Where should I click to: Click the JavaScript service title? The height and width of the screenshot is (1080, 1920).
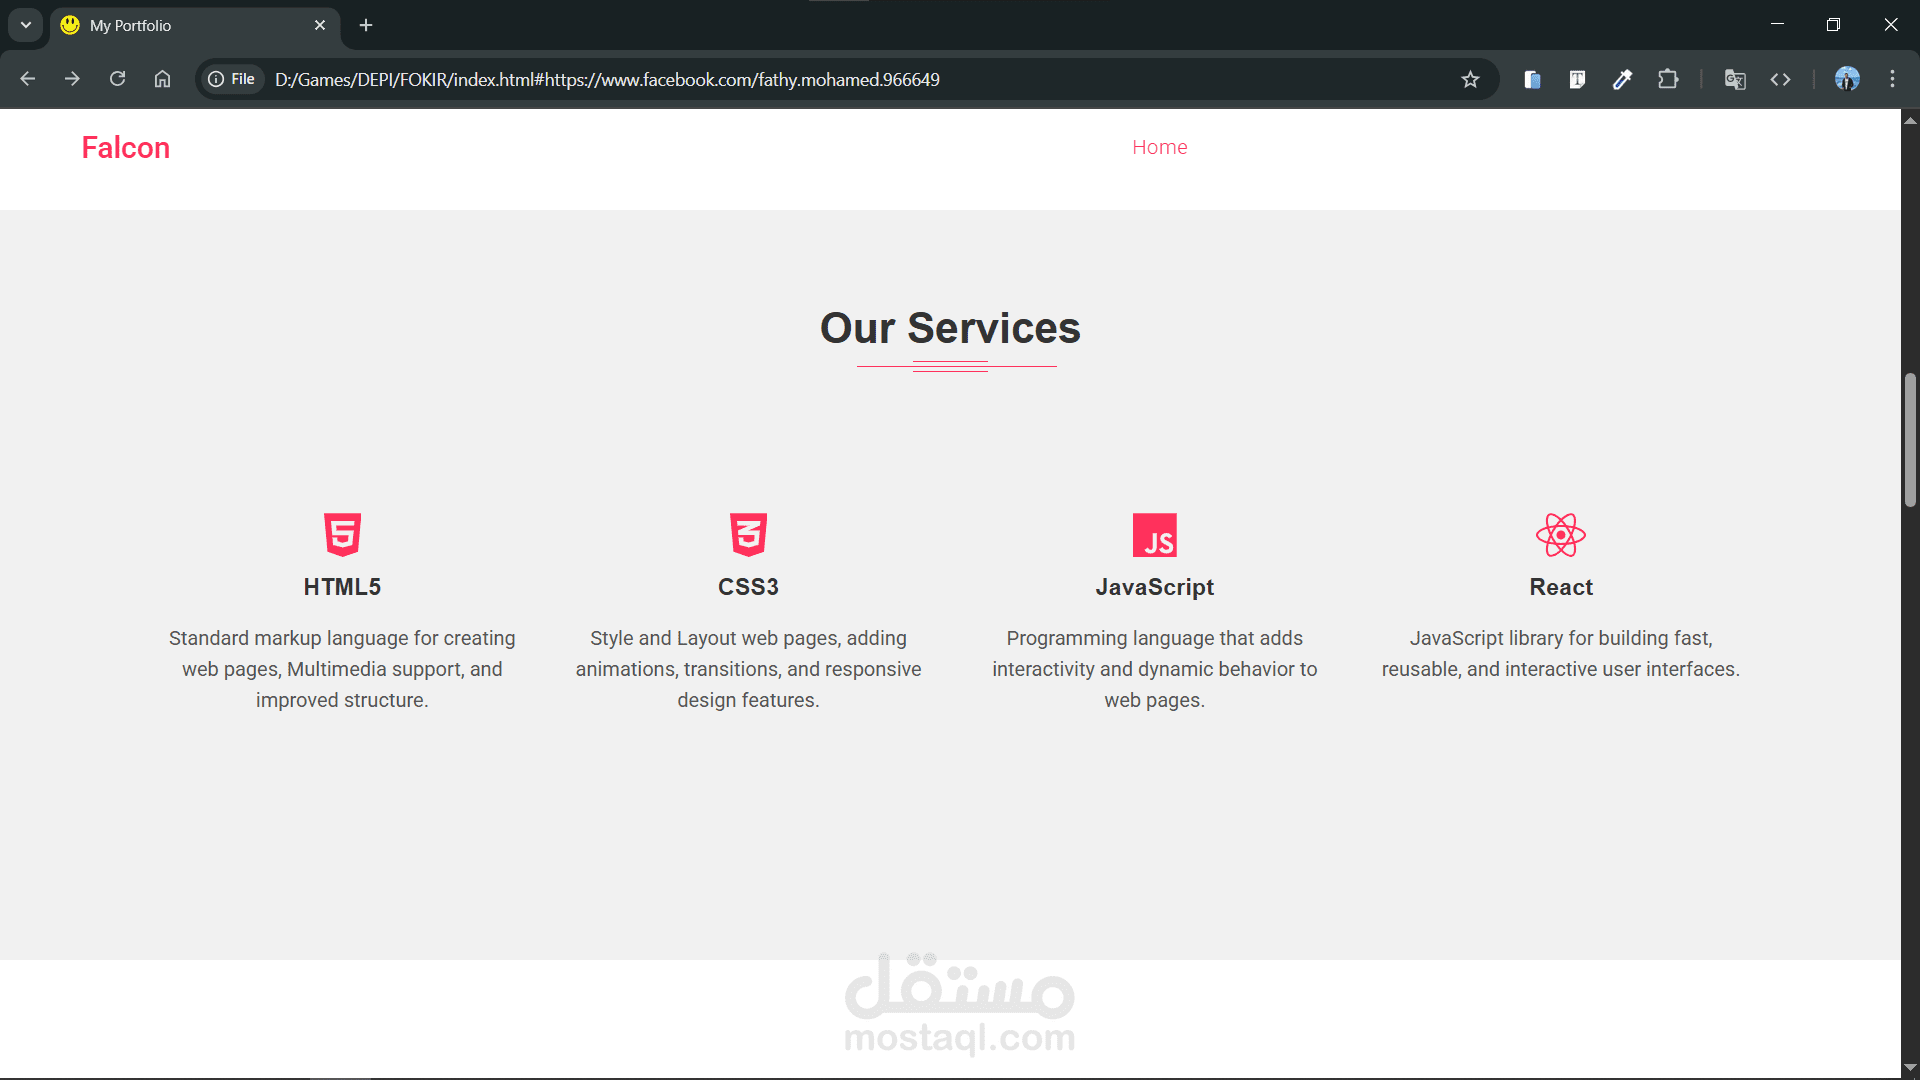(1154, 587)
